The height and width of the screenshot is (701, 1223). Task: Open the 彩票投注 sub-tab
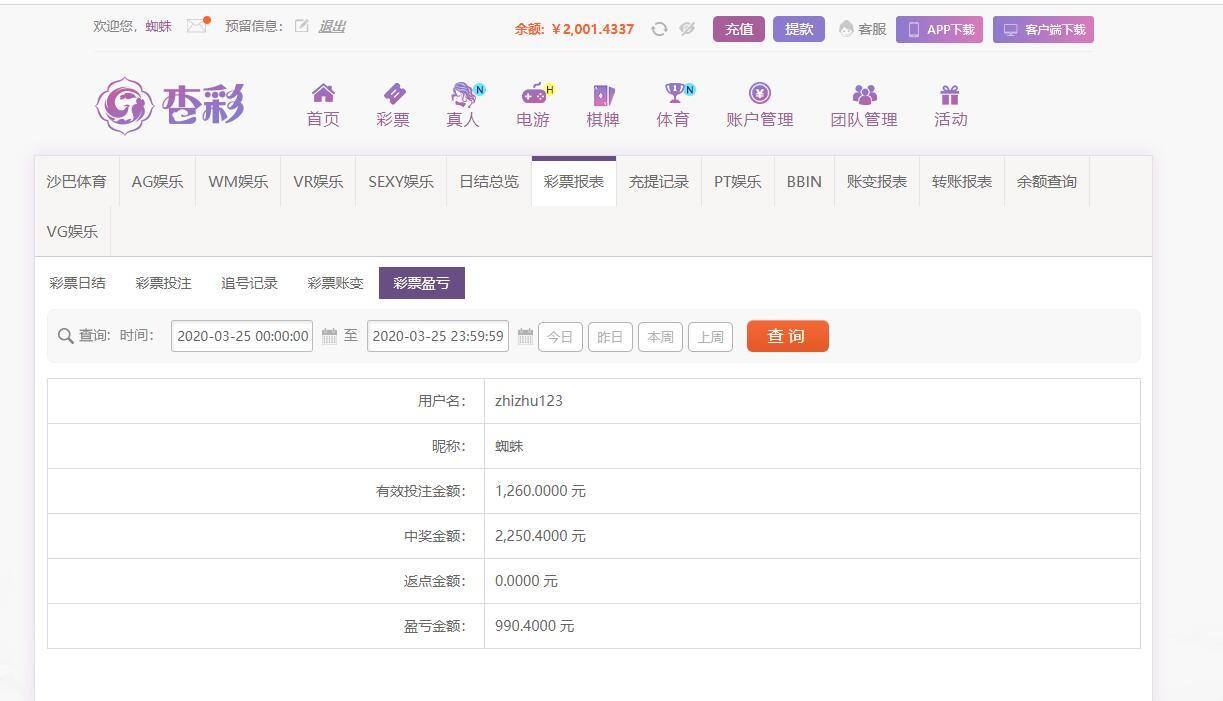point(163,283)
